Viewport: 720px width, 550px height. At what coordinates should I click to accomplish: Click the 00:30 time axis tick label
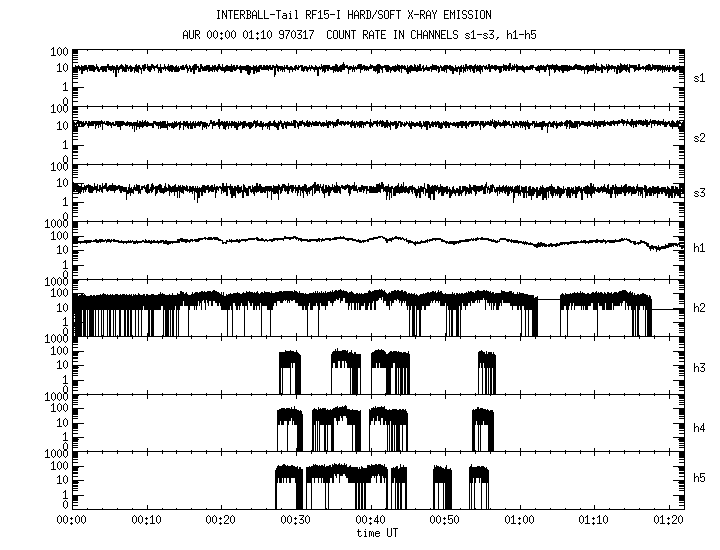pos(296,521)
